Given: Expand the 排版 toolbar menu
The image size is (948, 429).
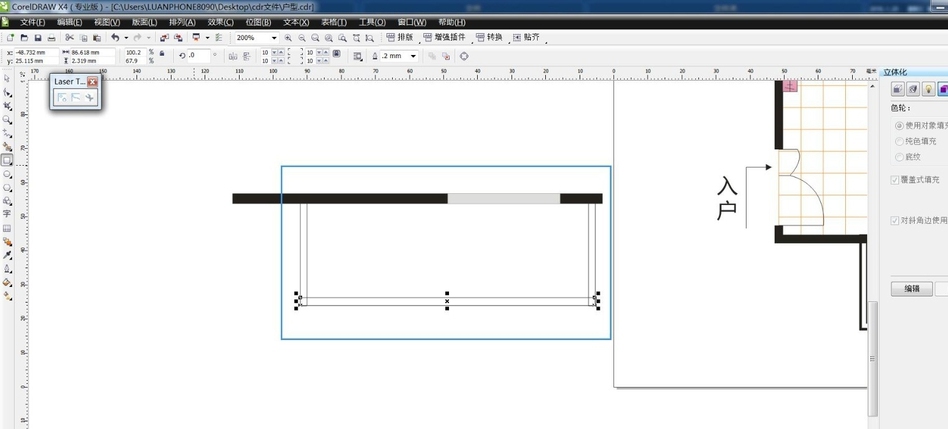Looking at the screenshot, I should click(400, 38).
